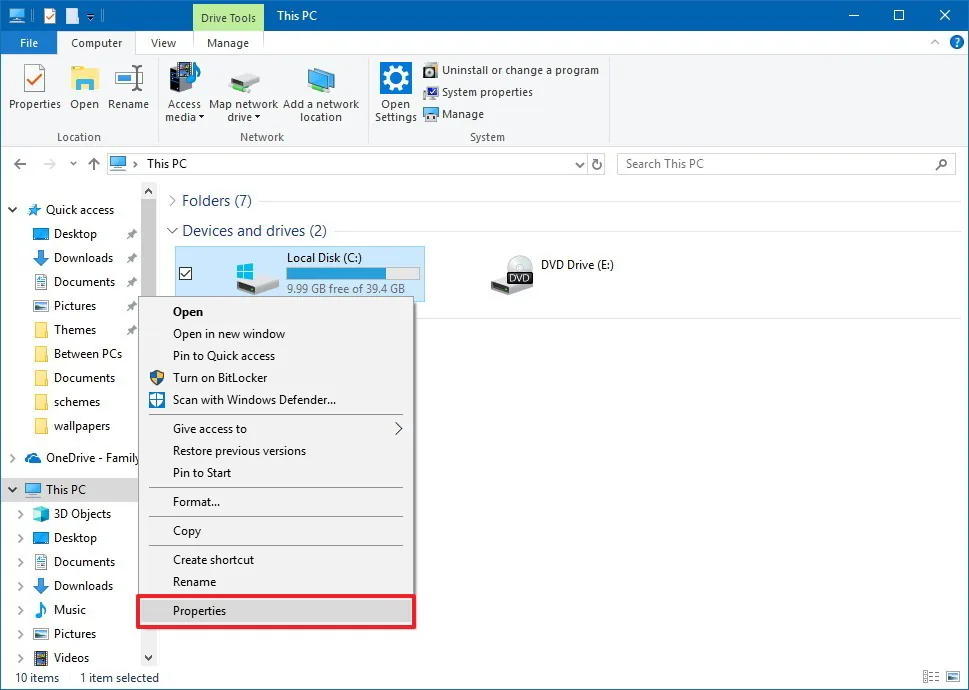Expand the Folders (7) group
Screen dimensions: 969x690
tap(172, 201)
